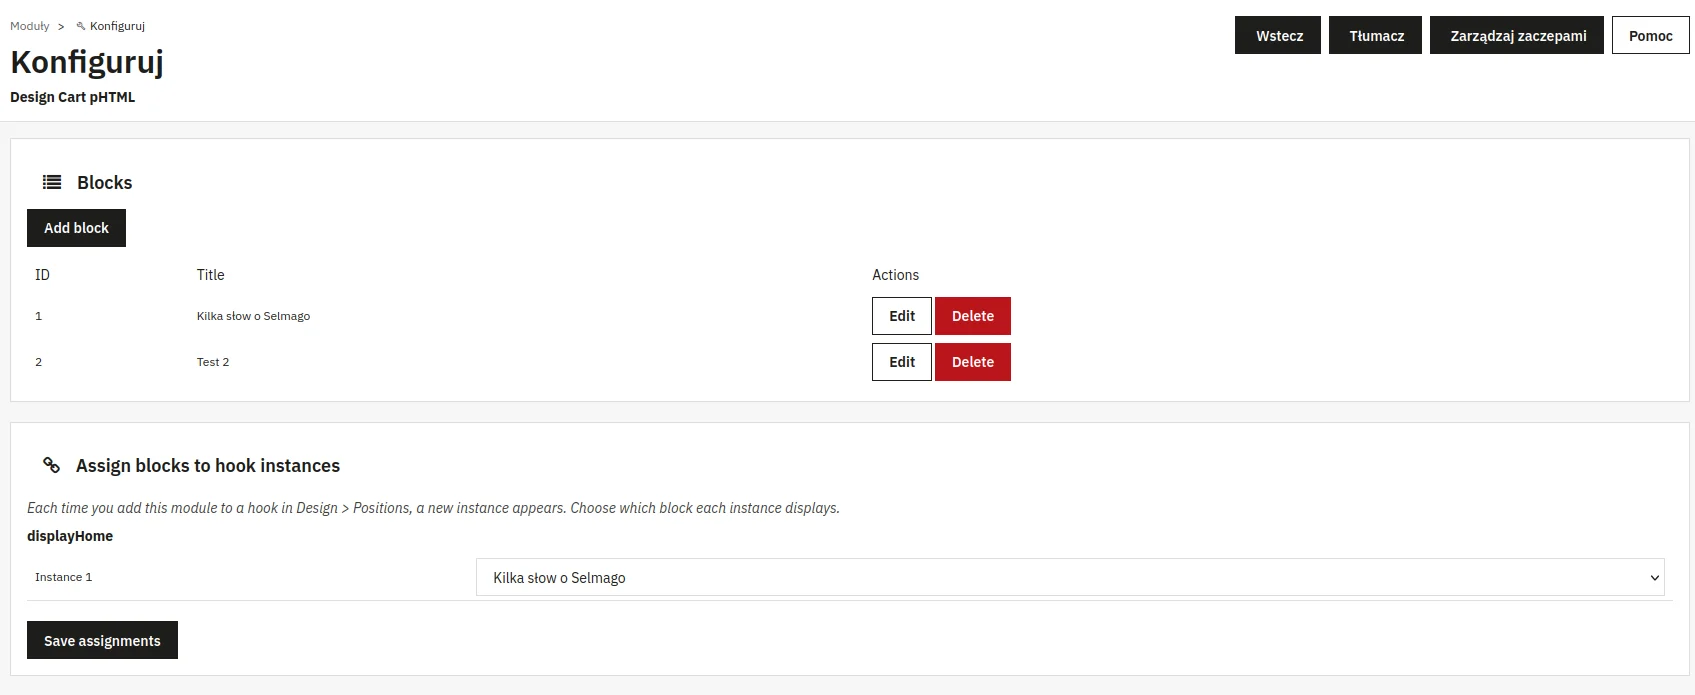Click the ID cell of the Kilka słow o Selmago row
Viewport: 1695px width, 695px height.
pyautogui.click(x=39, y=316)
